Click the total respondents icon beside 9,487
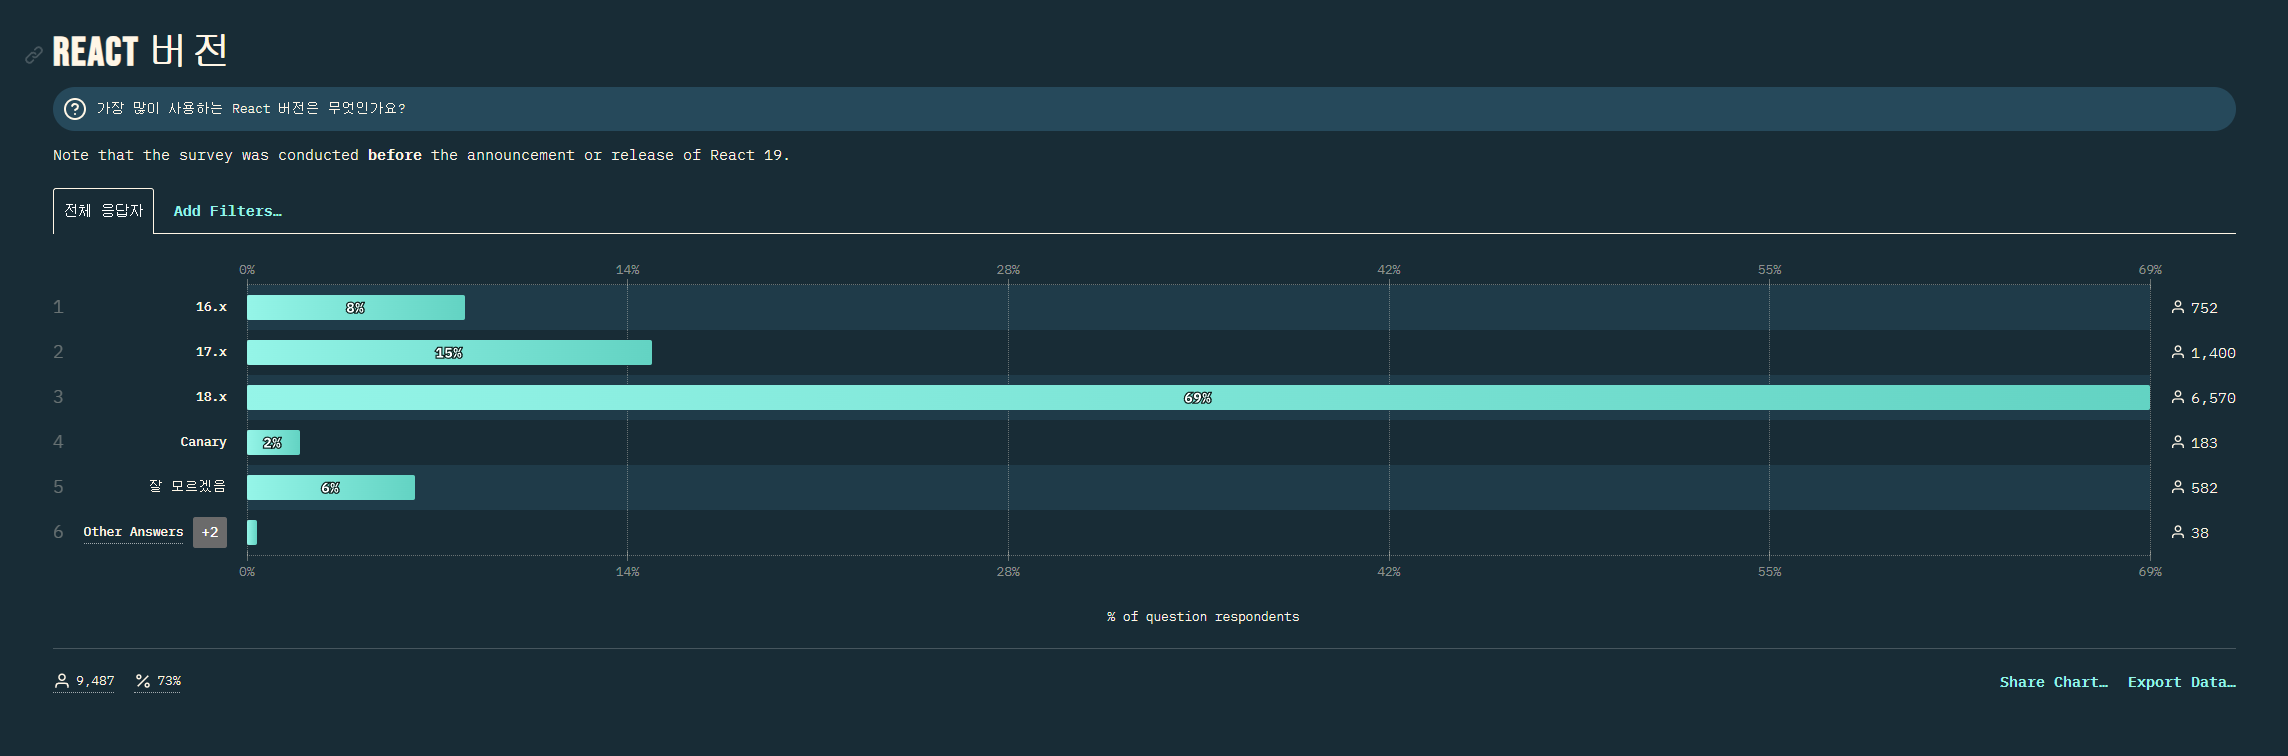The height and width of the screenshot is (756, 2288). tap(62, 681)
